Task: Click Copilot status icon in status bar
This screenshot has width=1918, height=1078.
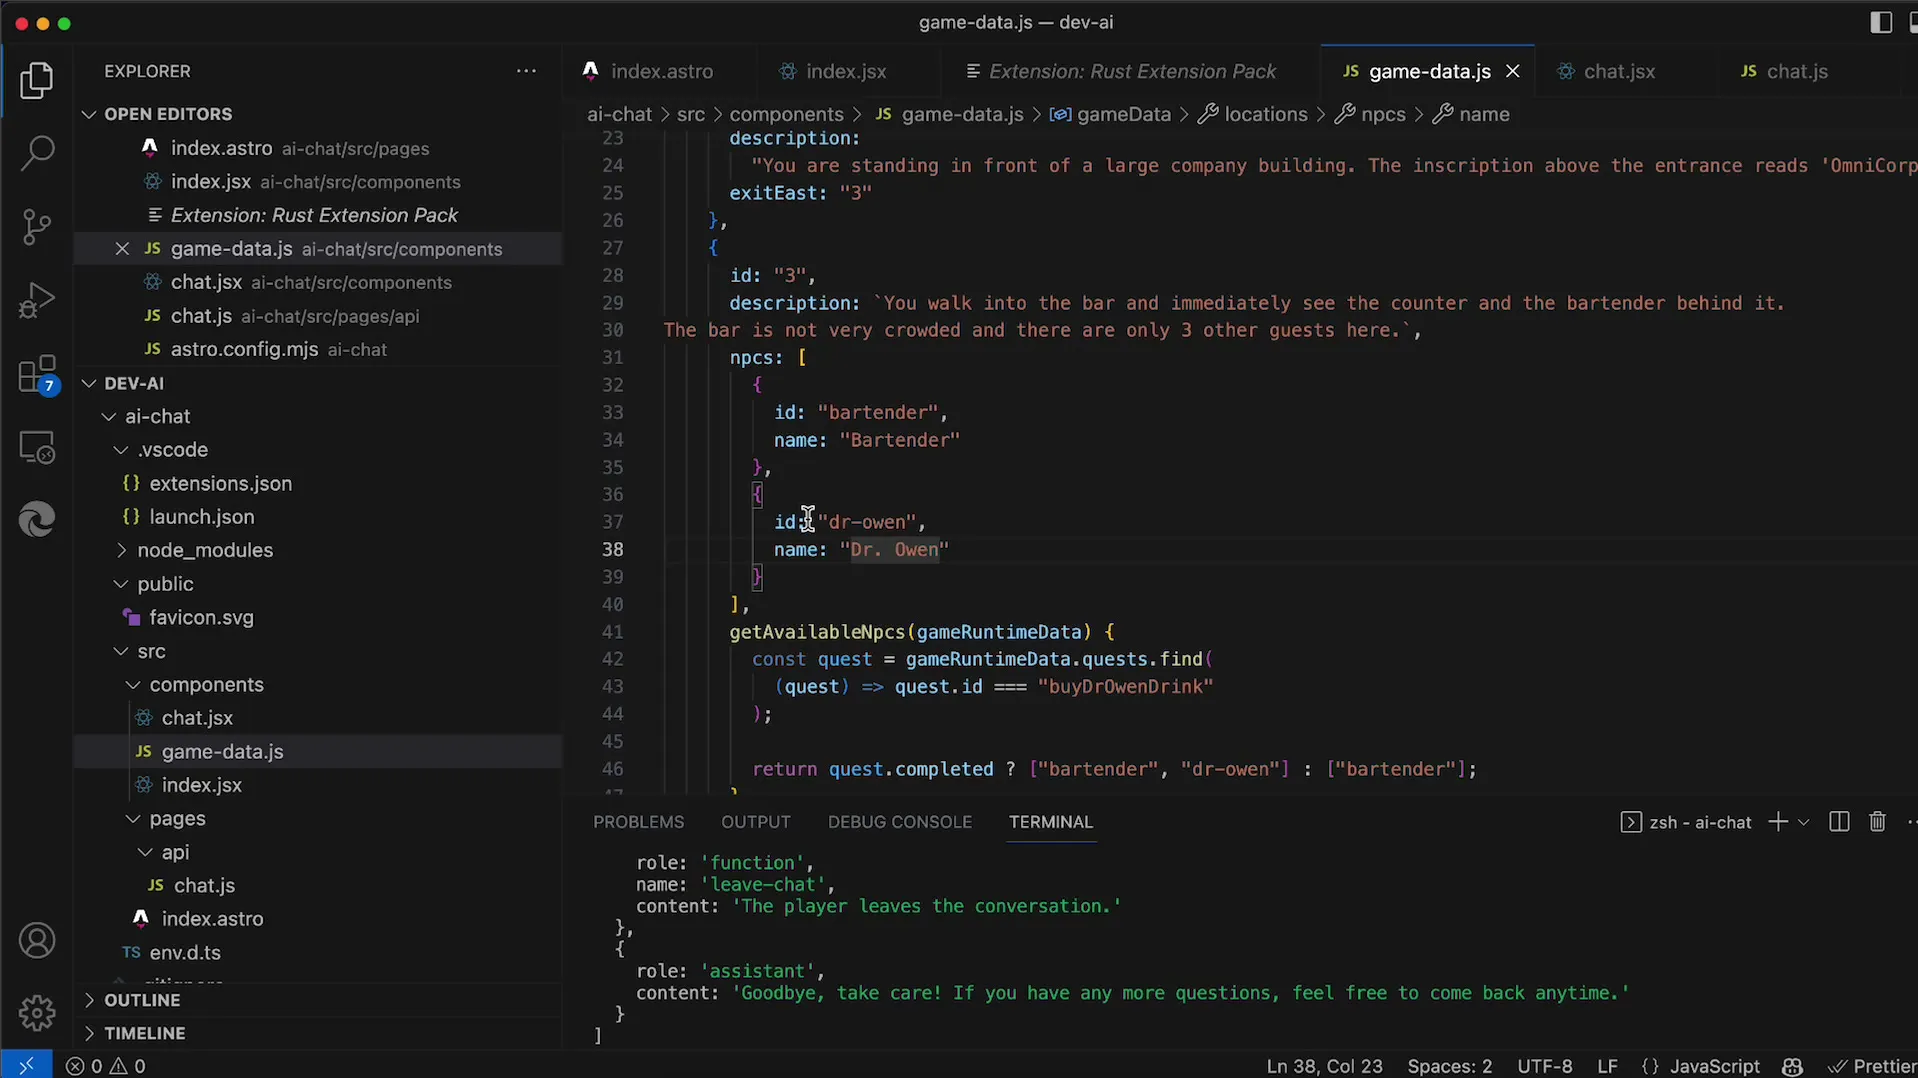Action: 1792,1066
